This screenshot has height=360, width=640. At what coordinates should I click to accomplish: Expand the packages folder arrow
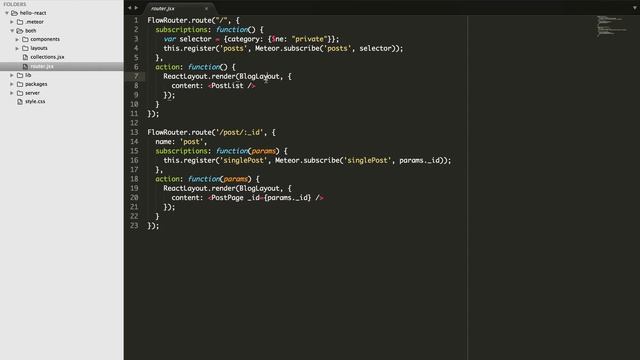(x=12, y=84)
